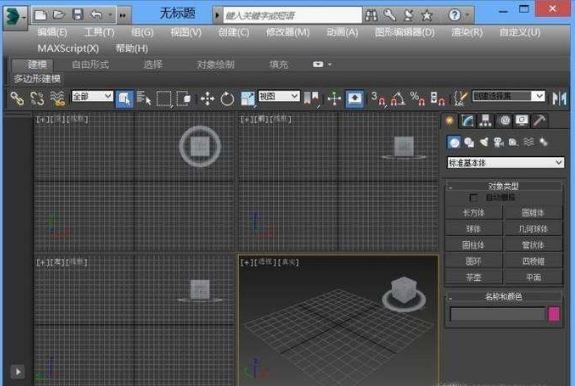The image size is (575, 386).
Task: Open the 渲染(R) menu
Action: [x=467, y=33]
